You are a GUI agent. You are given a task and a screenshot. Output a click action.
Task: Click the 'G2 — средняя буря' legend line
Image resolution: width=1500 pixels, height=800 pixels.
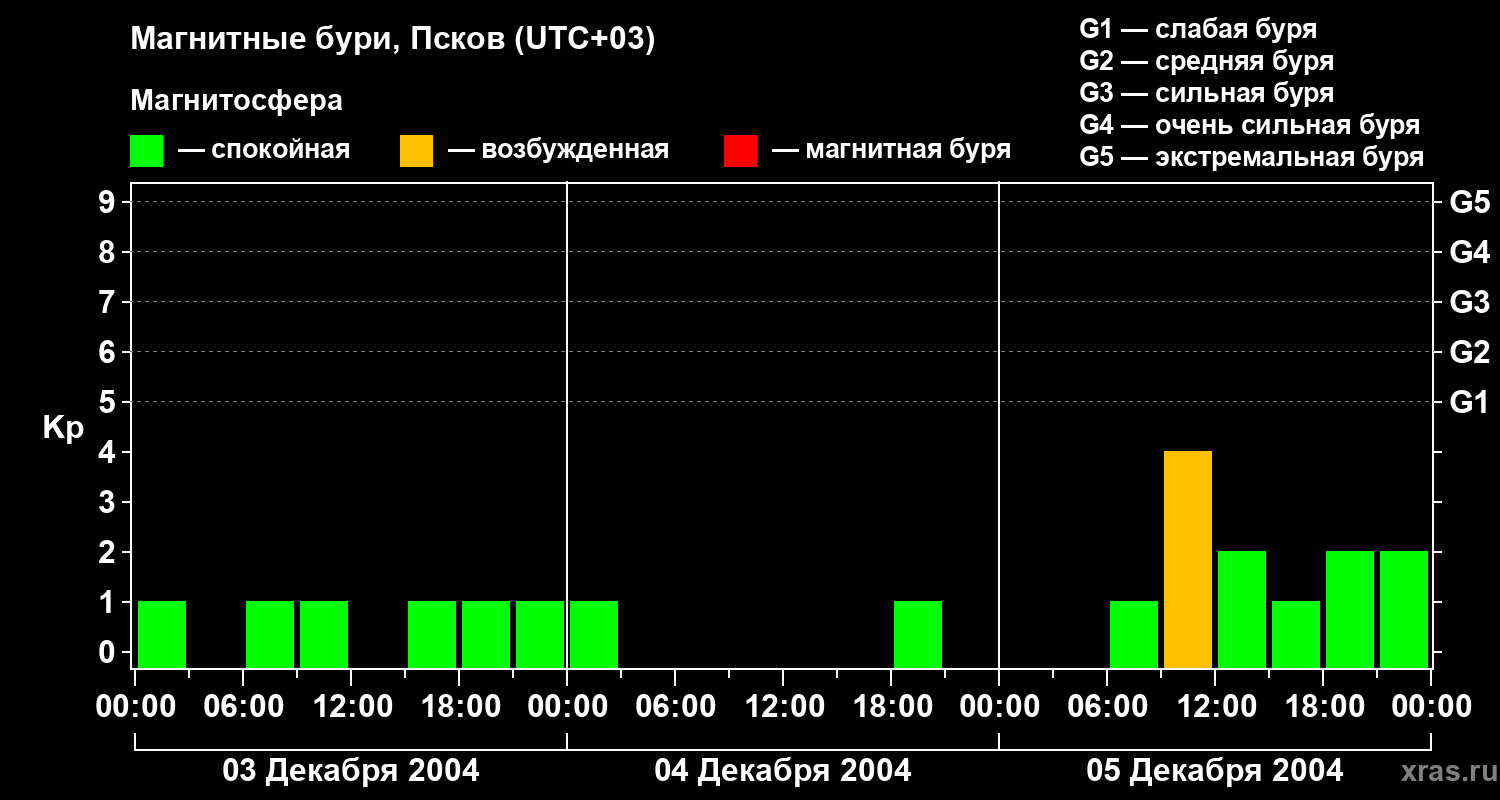[1206, 61]
